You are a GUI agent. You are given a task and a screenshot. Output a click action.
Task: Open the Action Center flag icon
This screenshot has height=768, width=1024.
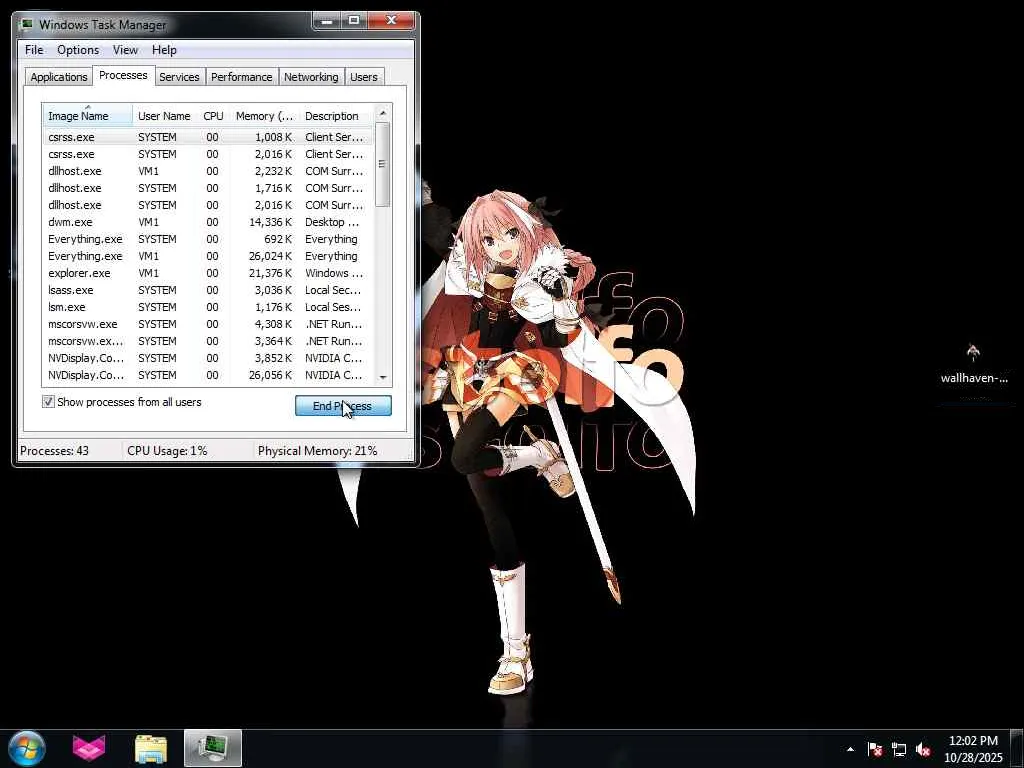click(875, 749)
